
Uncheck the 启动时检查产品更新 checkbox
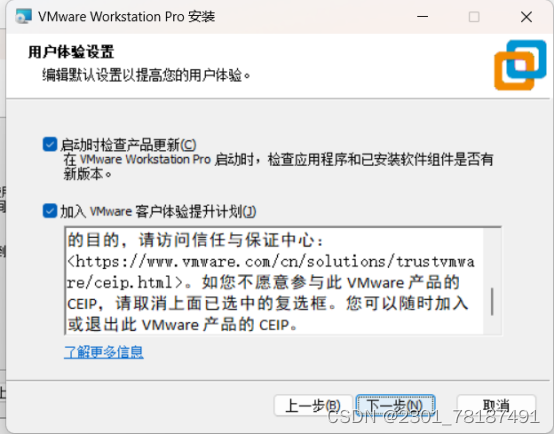click(50, 144)
